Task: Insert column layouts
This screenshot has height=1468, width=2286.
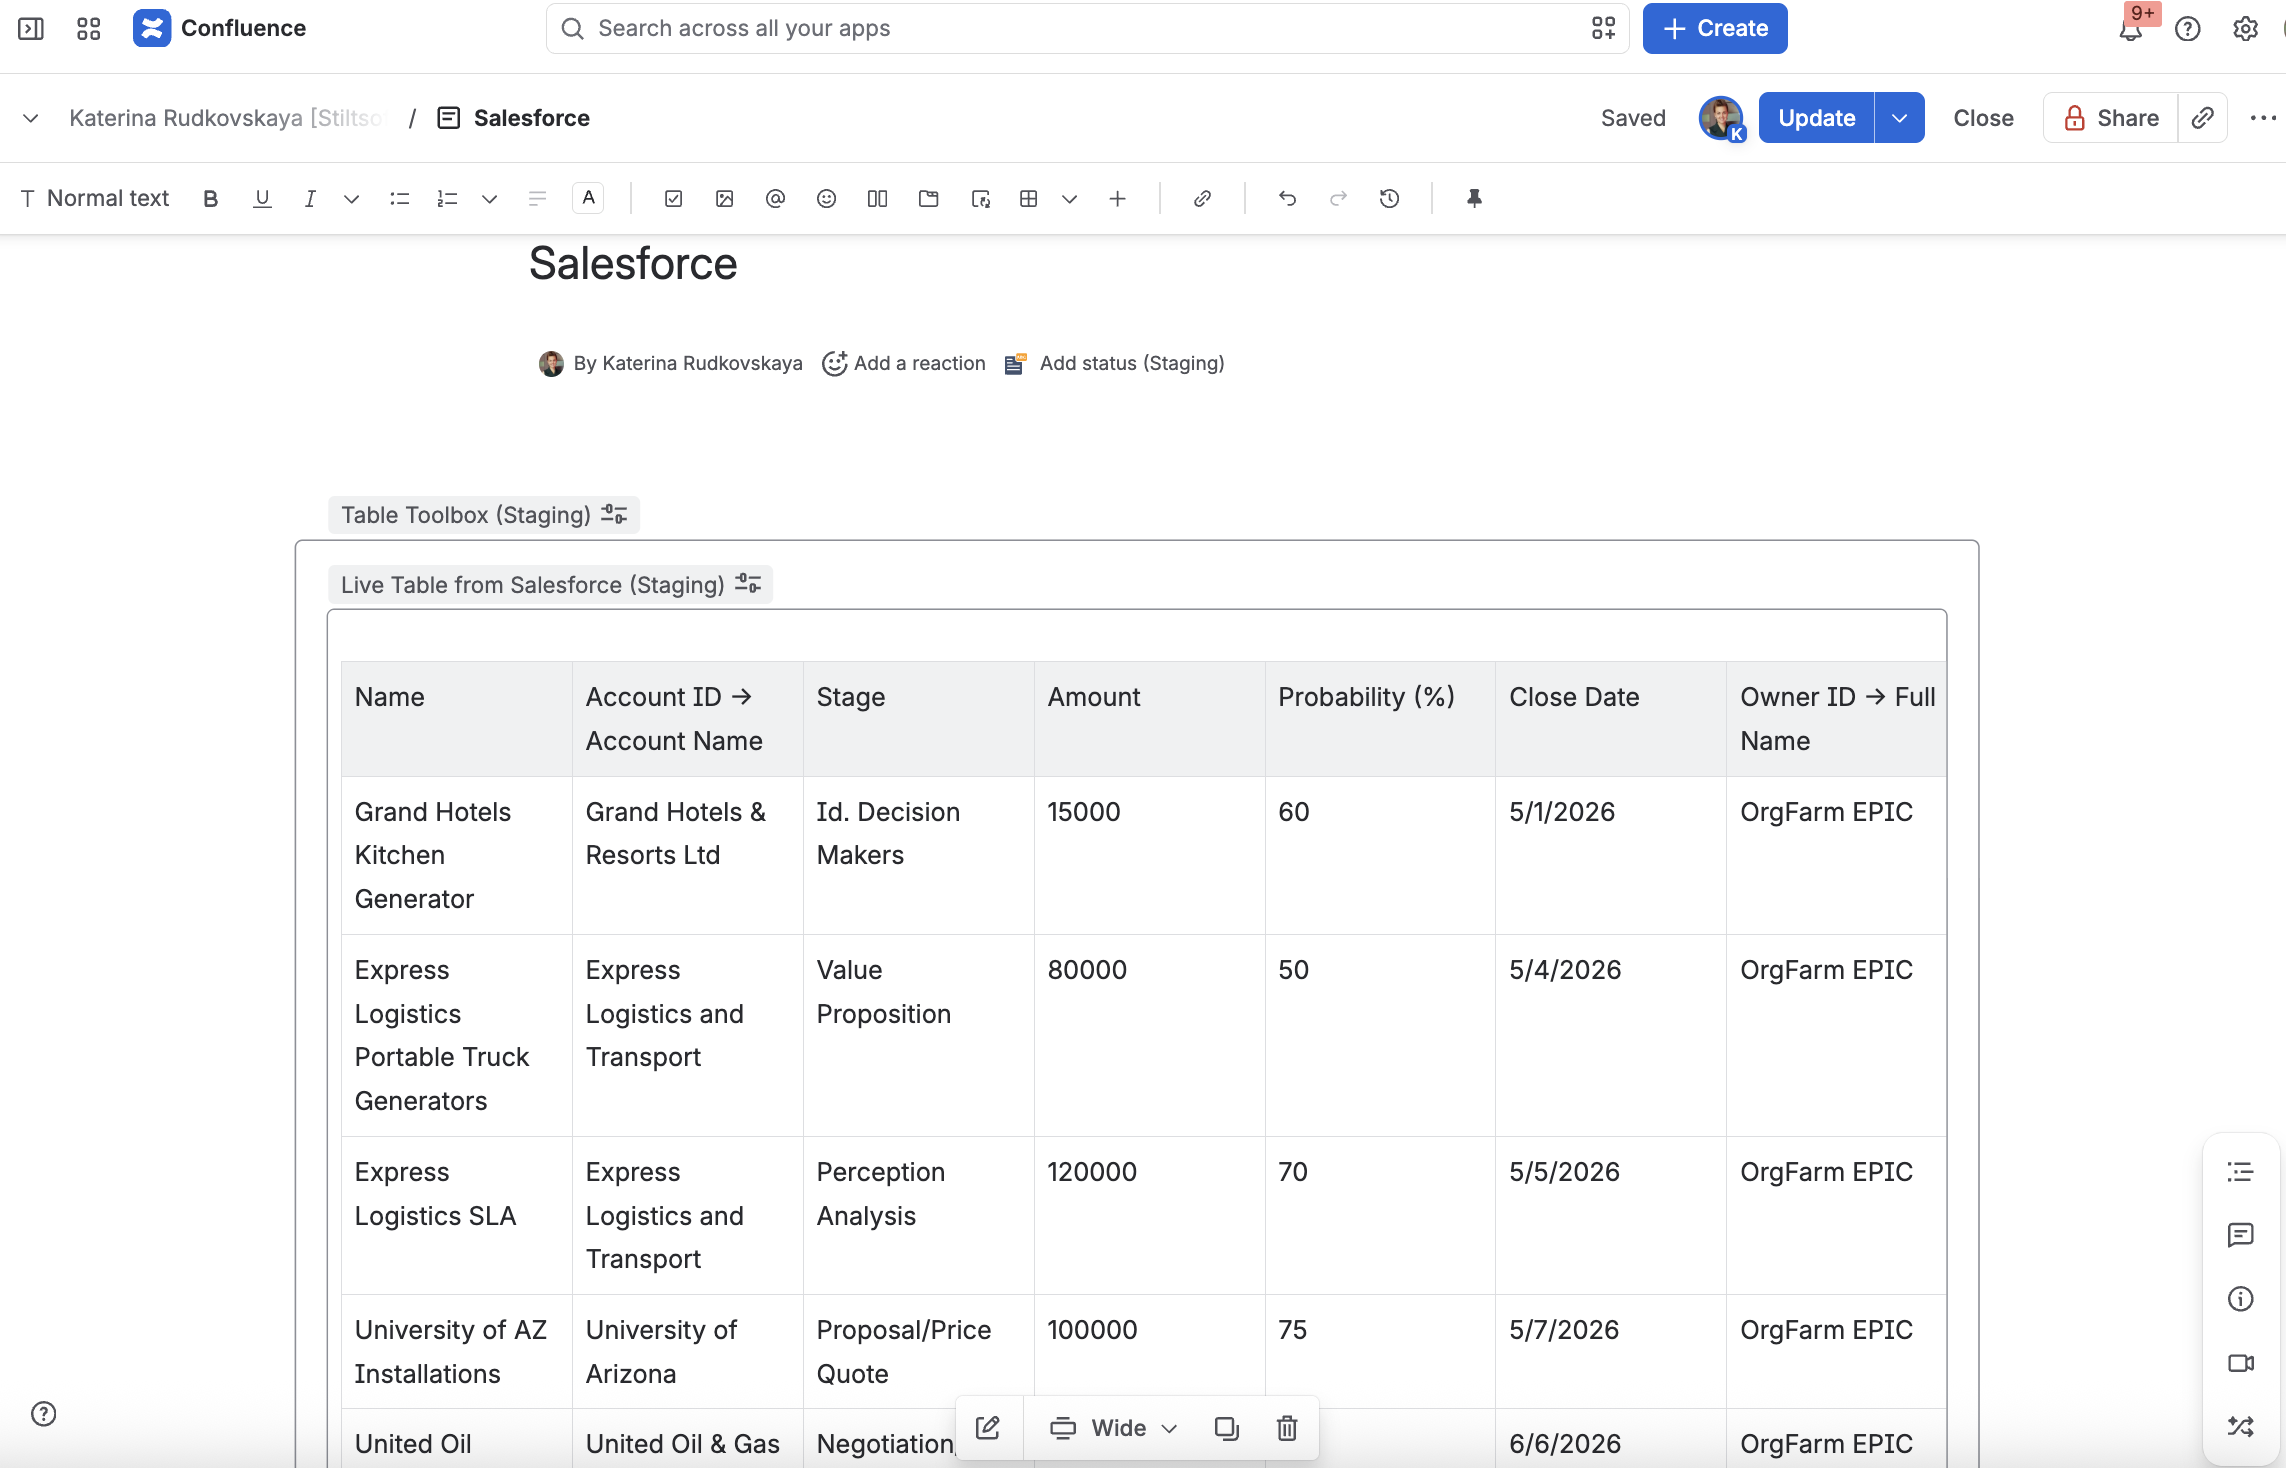Action: (877, 199)
